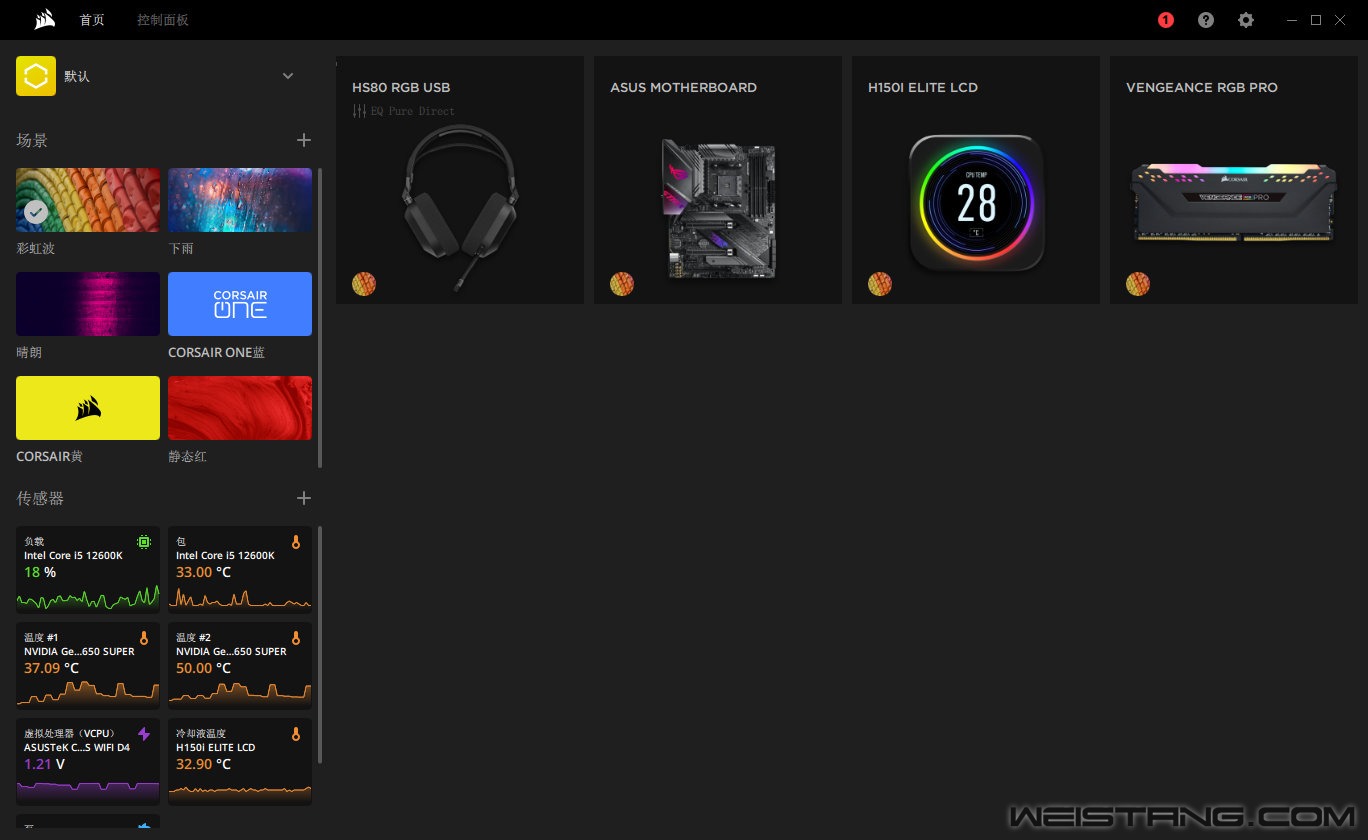Click the thermometer icon on 冷却液温度 card

tap(295, 734)
